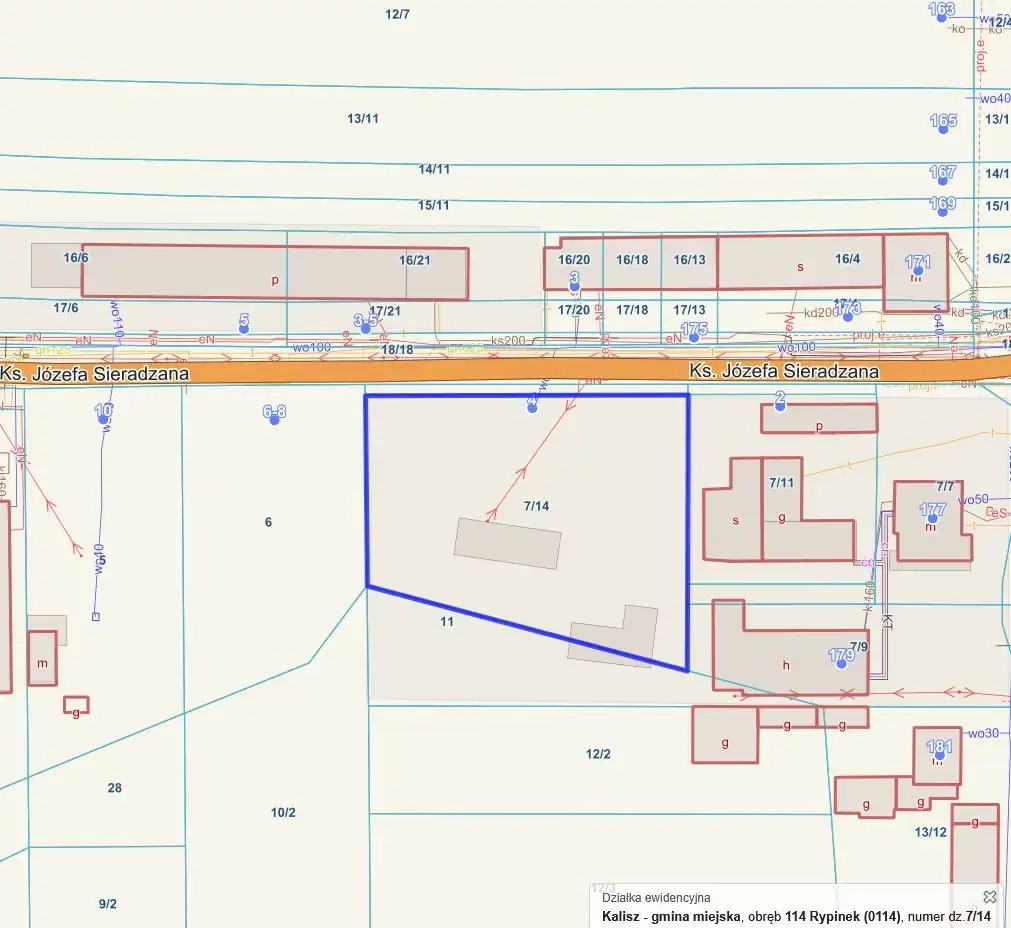Click parcel label 28
Viewport: 1011px width, 928px height.
115,788
